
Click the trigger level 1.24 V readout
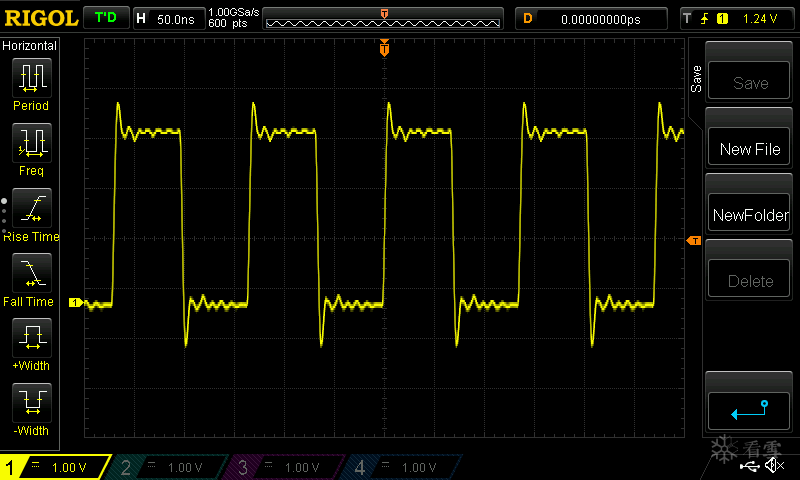pos(760,19)
